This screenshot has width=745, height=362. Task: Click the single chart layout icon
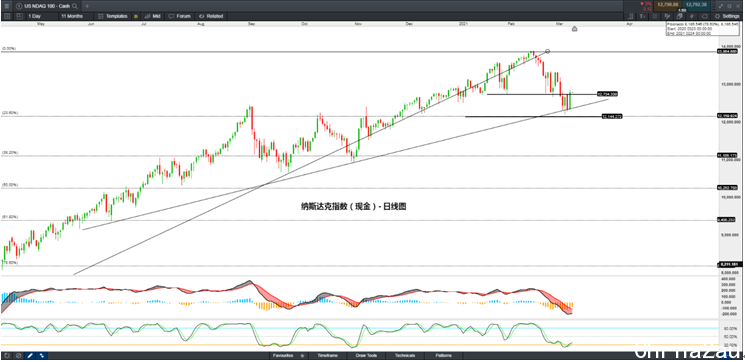[7, 16]
